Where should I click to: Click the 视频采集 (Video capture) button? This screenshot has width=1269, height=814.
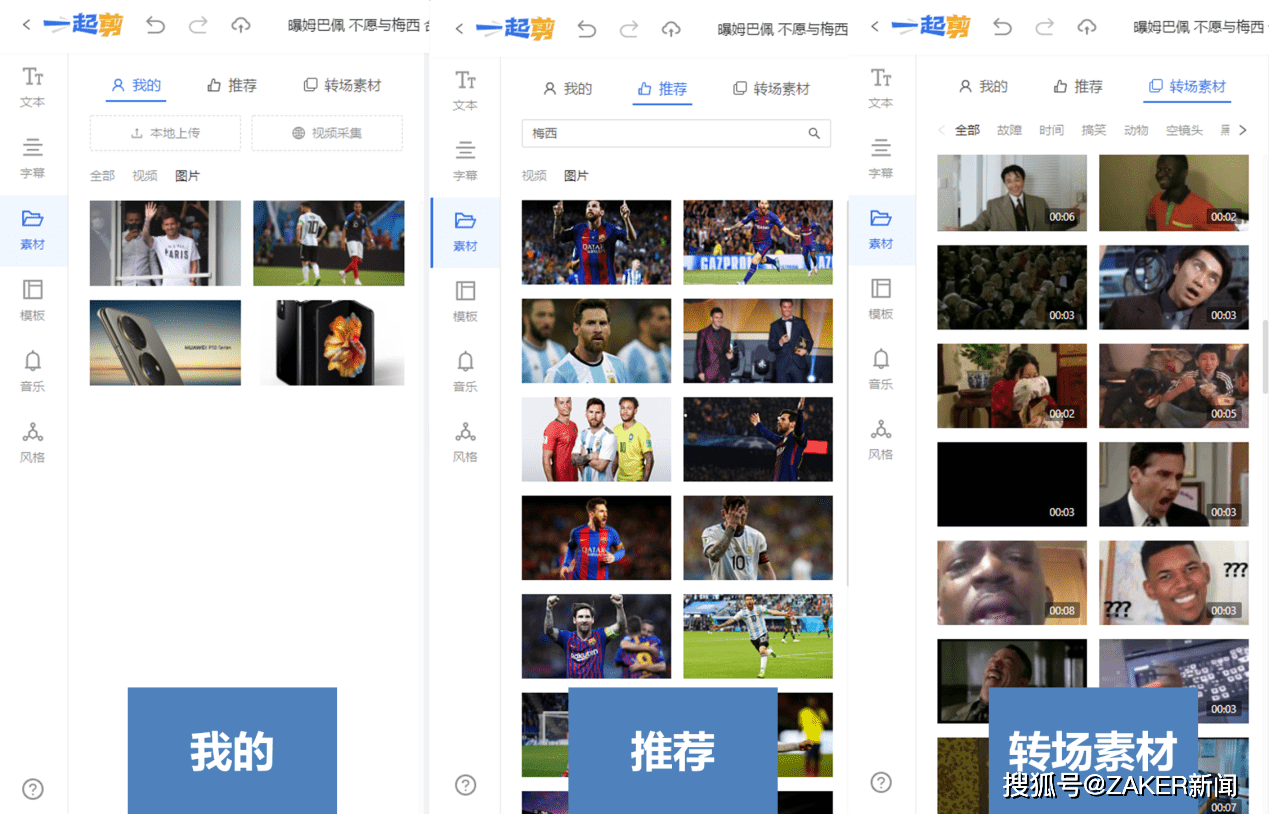(327, 132)
